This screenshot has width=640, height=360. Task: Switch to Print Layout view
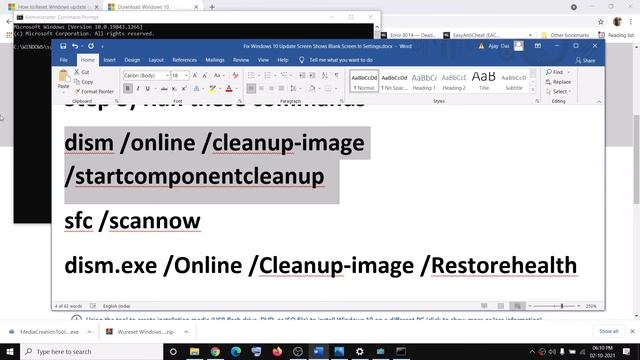pyautogui.click(x=501, y=306)
